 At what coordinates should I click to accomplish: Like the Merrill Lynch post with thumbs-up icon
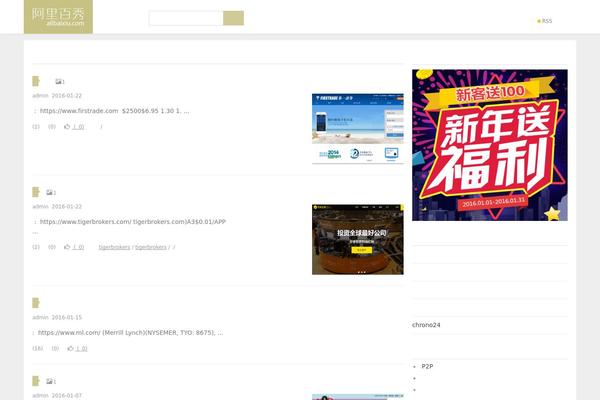70,348
